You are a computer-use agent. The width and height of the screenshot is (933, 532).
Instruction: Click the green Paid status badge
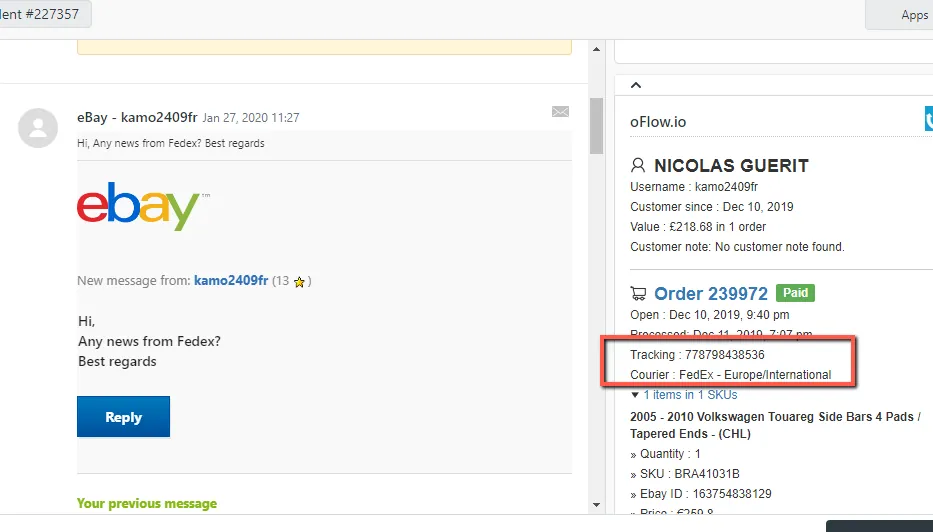[795, 293]
